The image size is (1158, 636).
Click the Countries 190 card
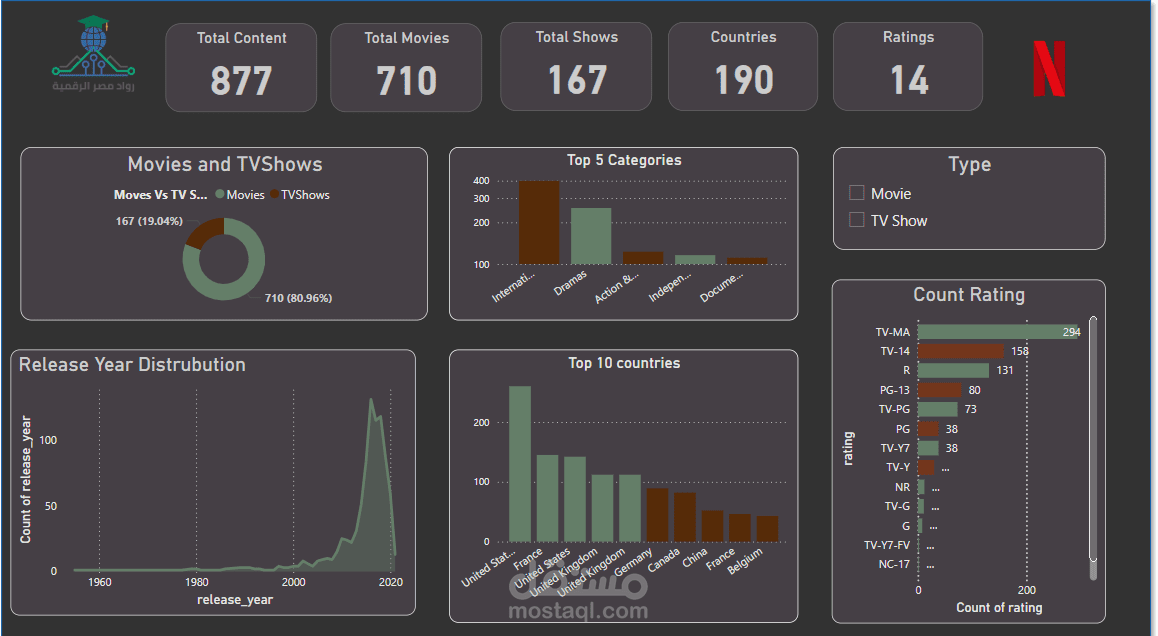pos(742,66)
